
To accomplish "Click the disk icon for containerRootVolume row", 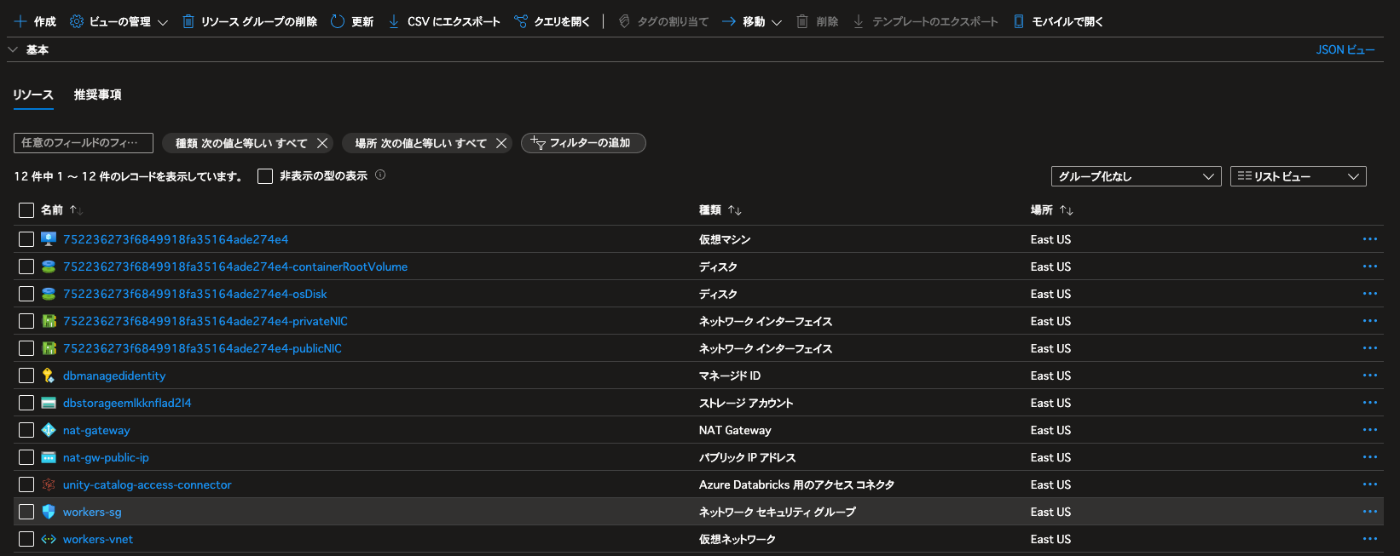I will tap(48, 267).
